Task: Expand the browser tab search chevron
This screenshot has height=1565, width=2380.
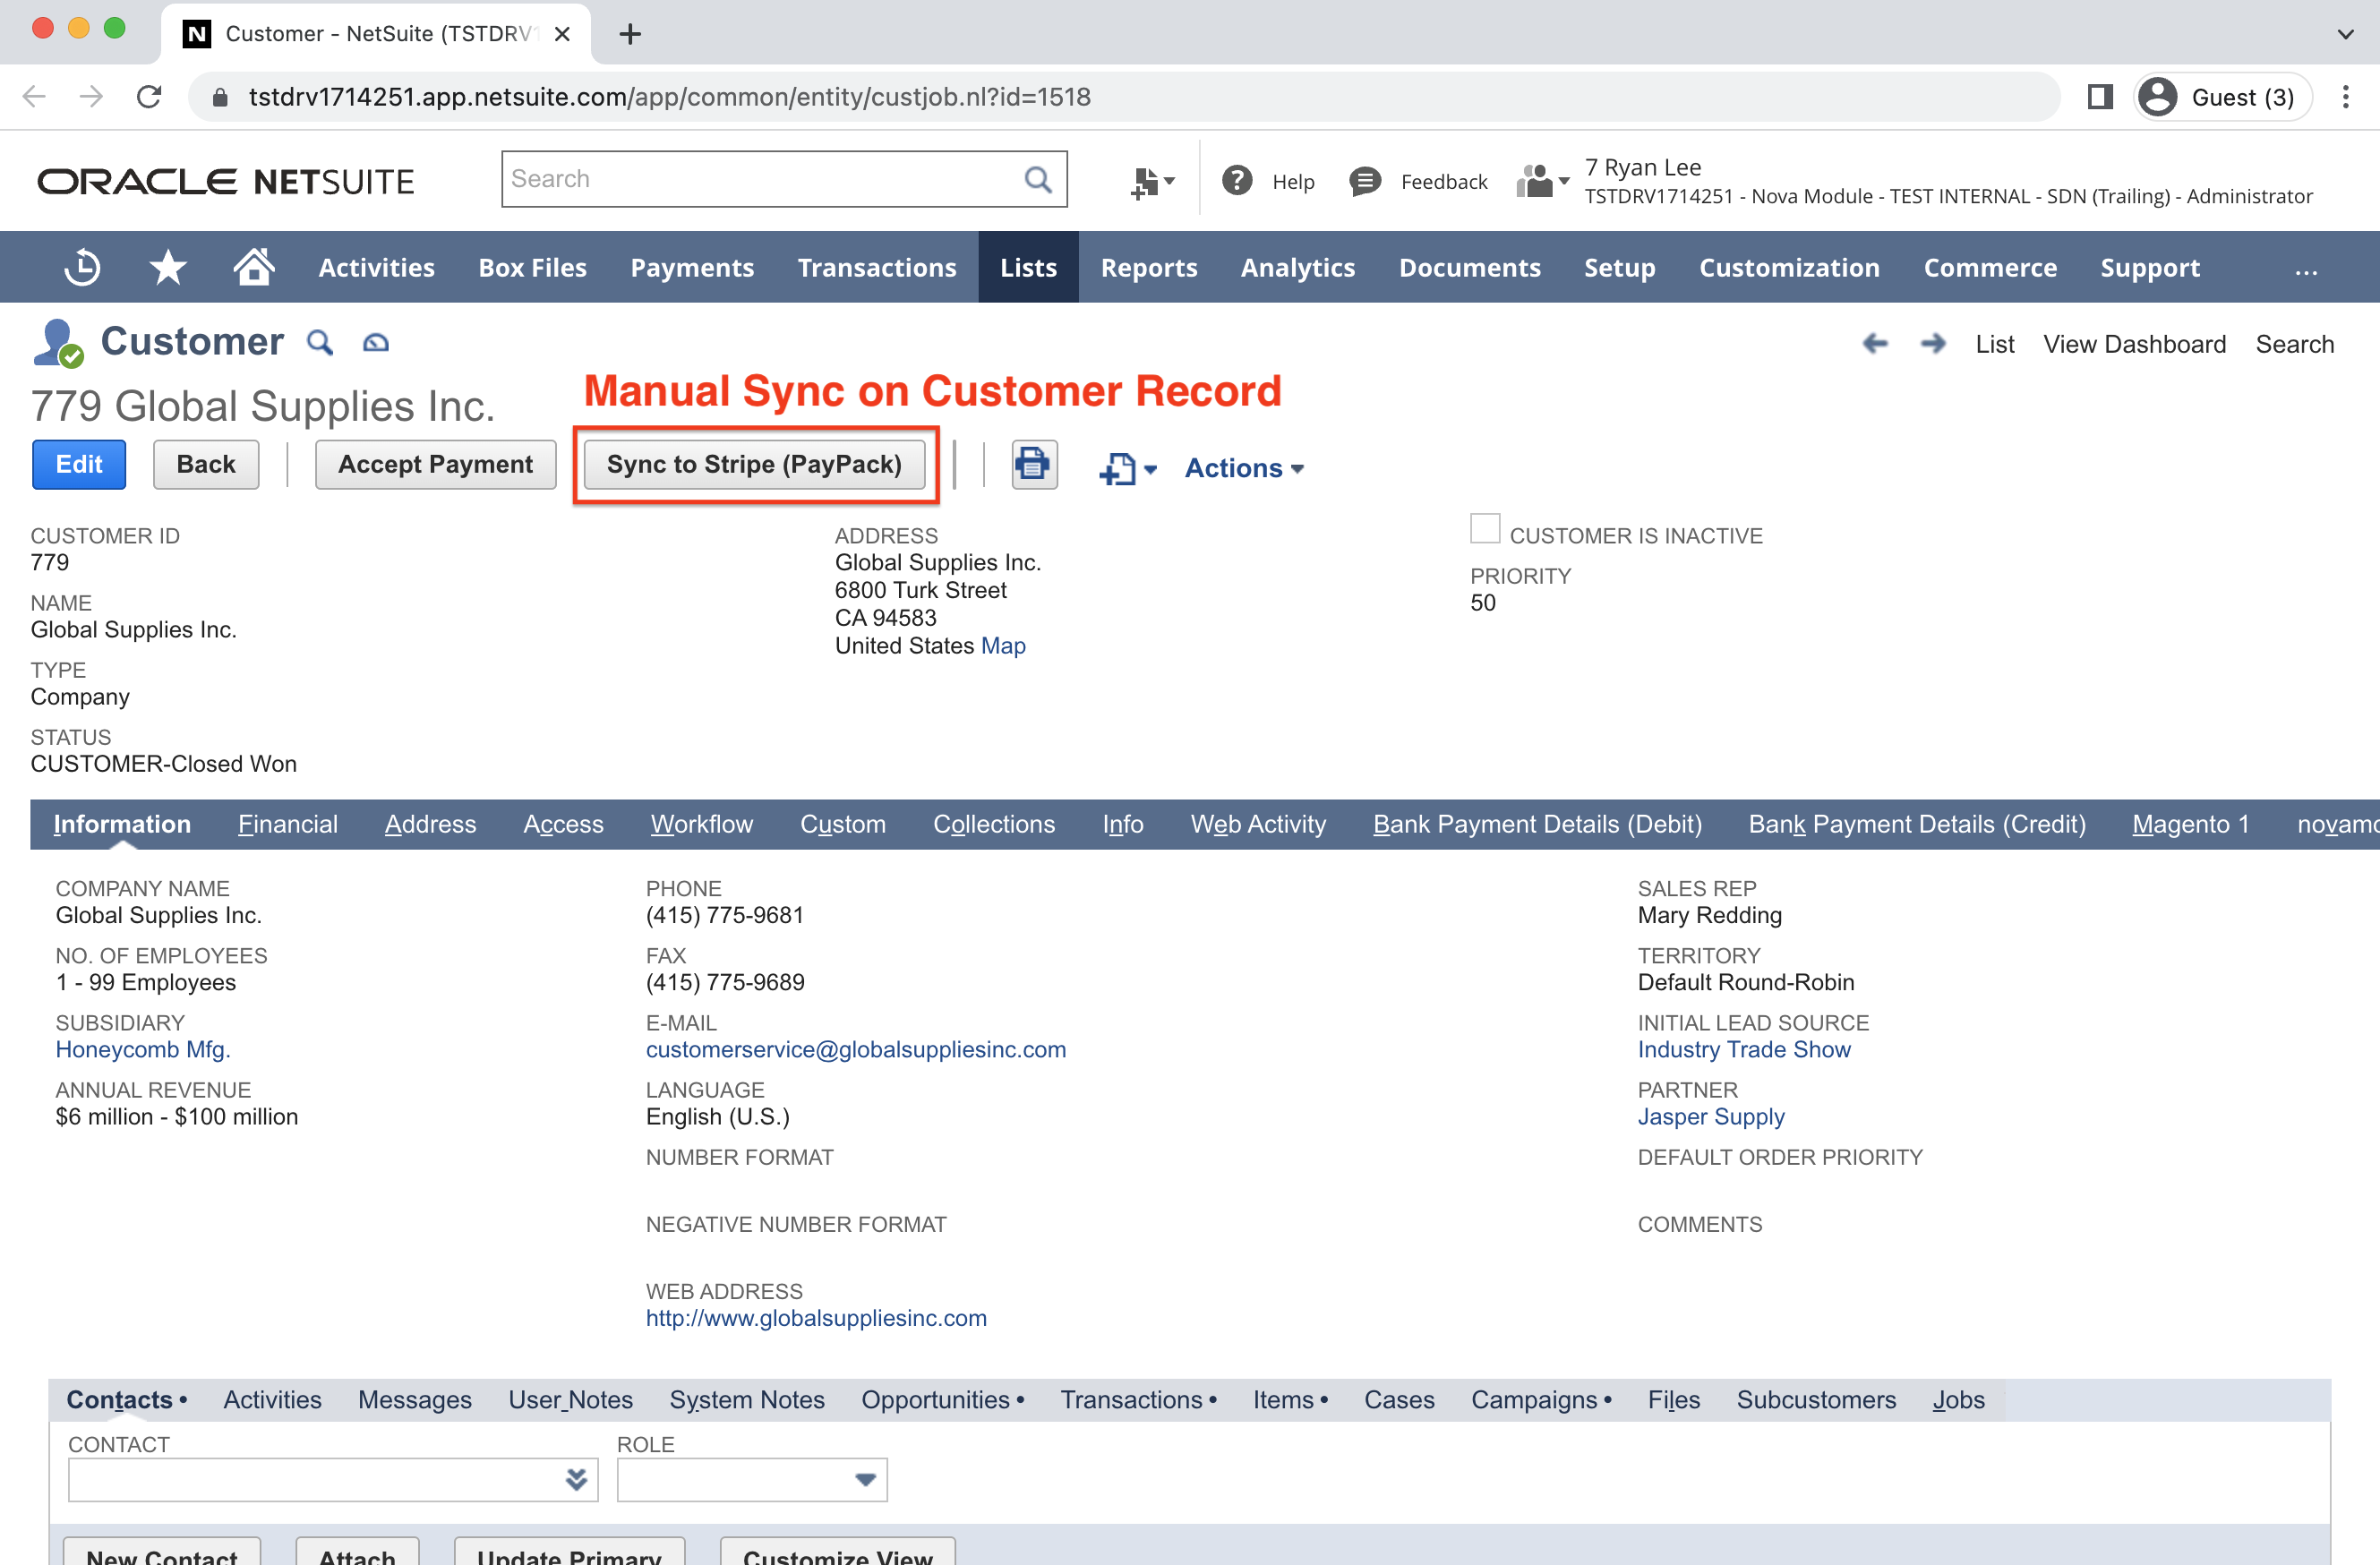Action: coord(2345,34)
